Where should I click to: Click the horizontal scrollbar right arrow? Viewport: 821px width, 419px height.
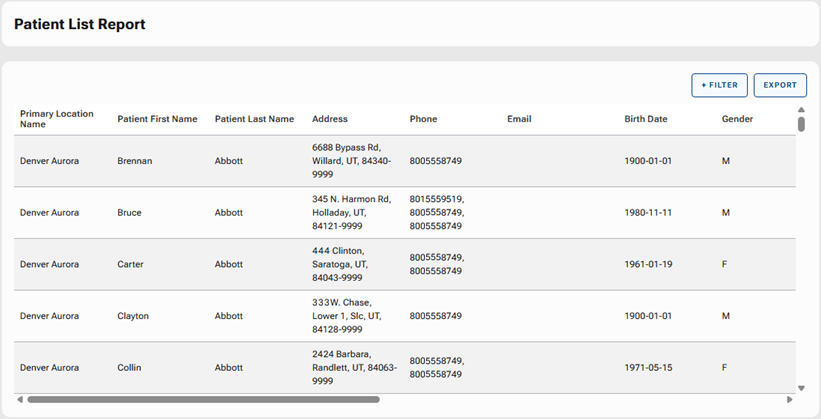(790, 399)
